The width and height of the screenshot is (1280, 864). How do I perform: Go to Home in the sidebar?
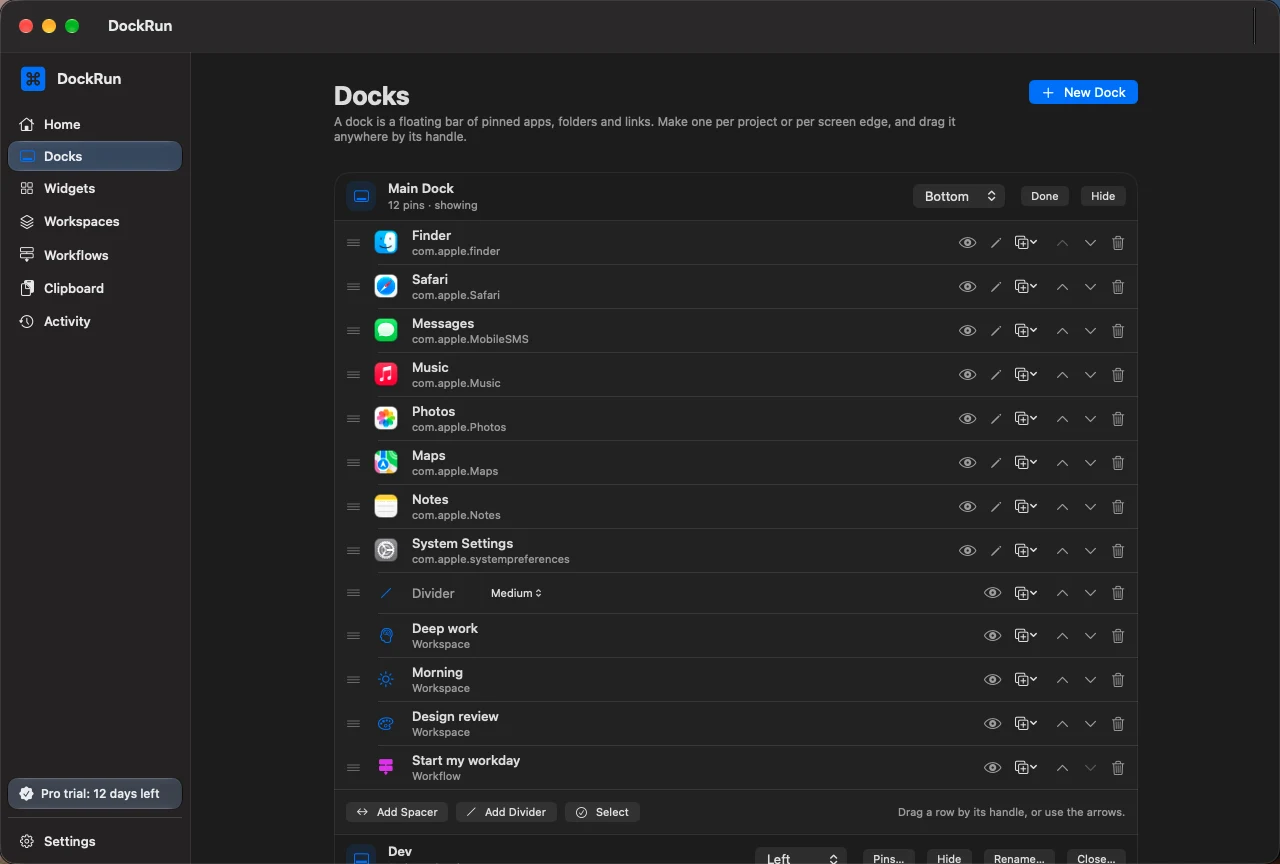(x=95, y=124)
